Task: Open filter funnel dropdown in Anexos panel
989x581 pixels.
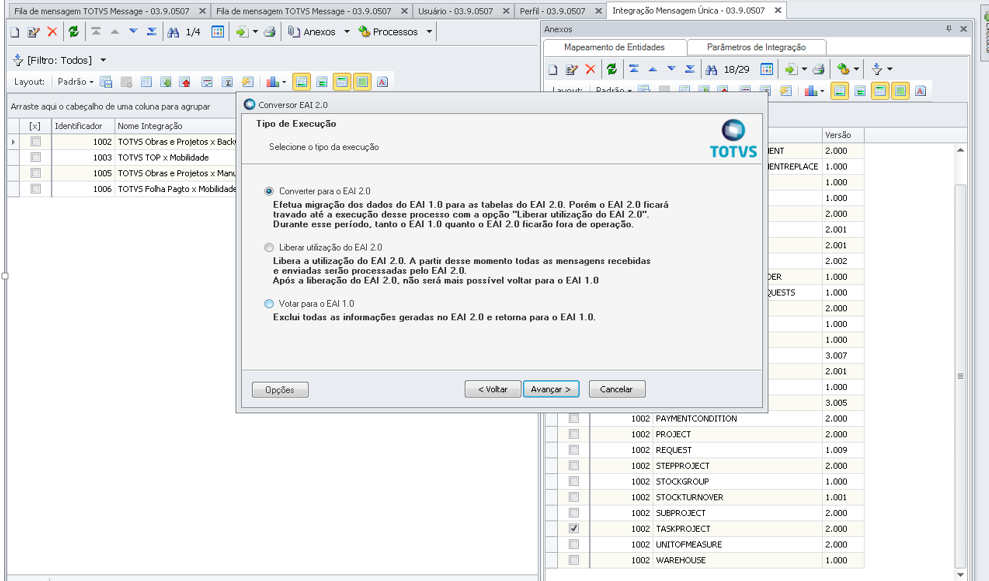Action: (x=890, y=69)
